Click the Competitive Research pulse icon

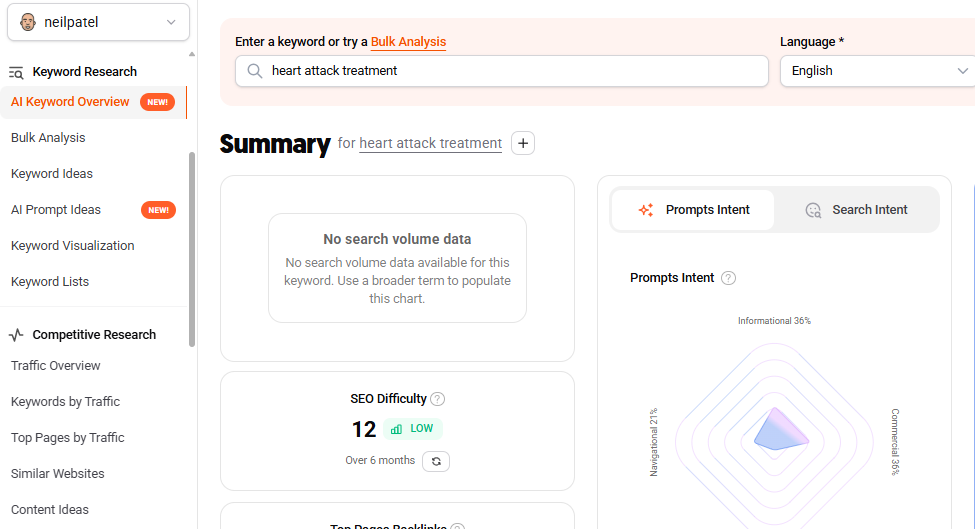[x=16, y=335]
